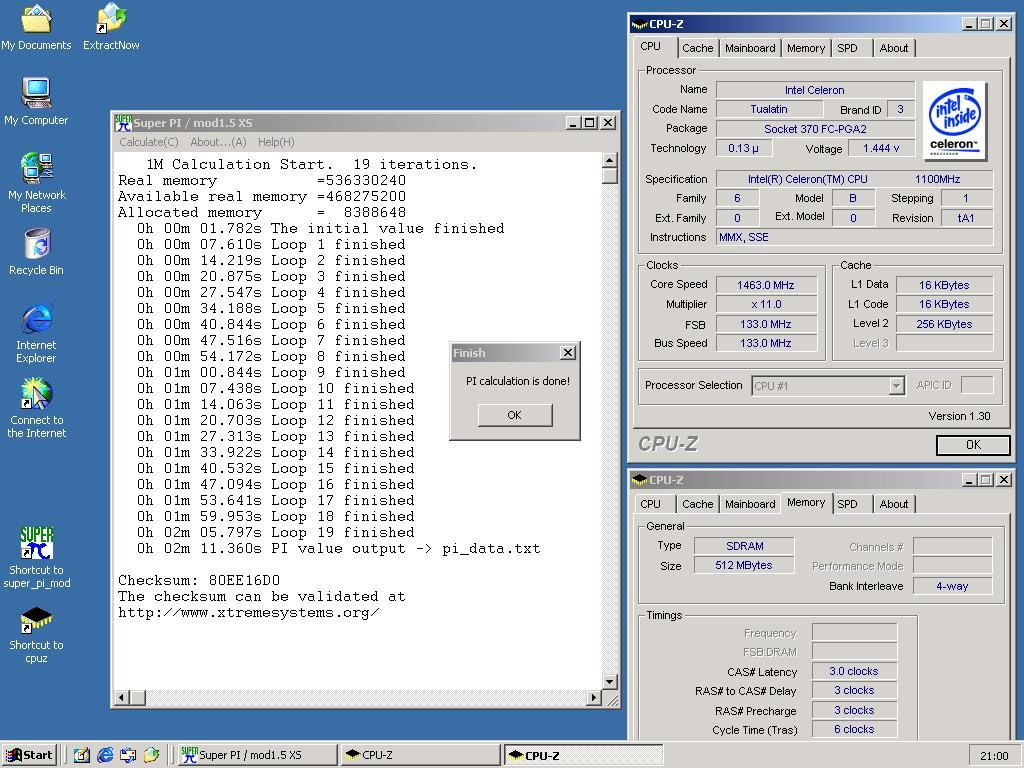Click the 512 MBytes size value

[x=744, y=565]
